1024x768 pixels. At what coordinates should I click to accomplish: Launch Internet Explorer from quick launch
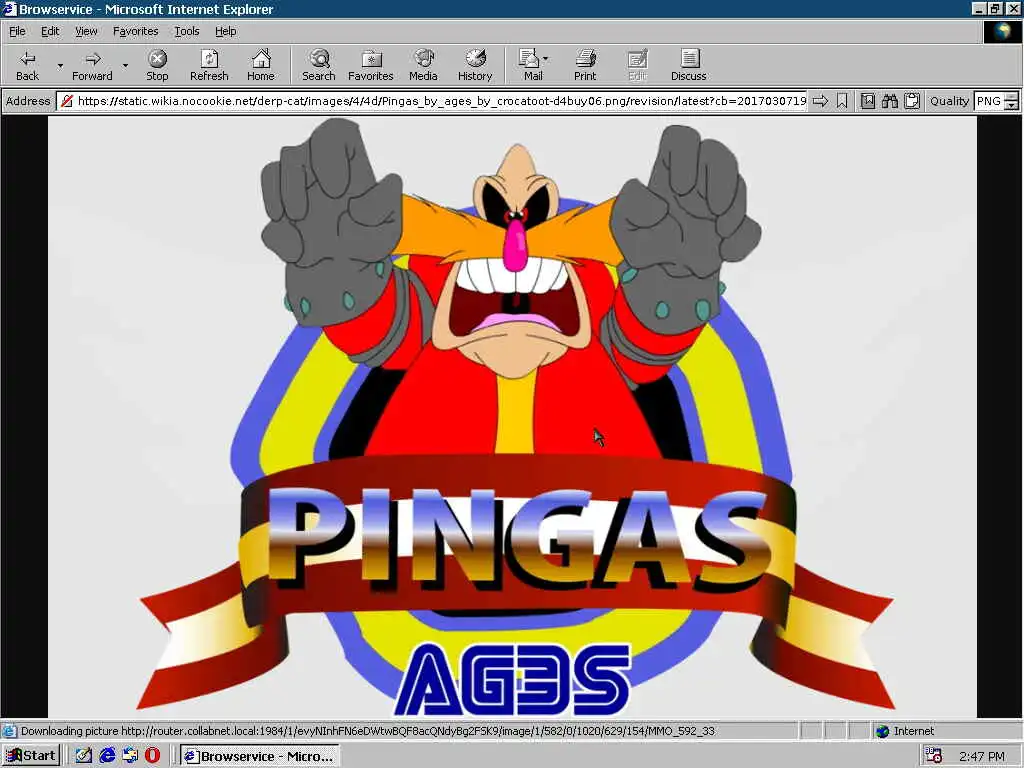[106, 756]
